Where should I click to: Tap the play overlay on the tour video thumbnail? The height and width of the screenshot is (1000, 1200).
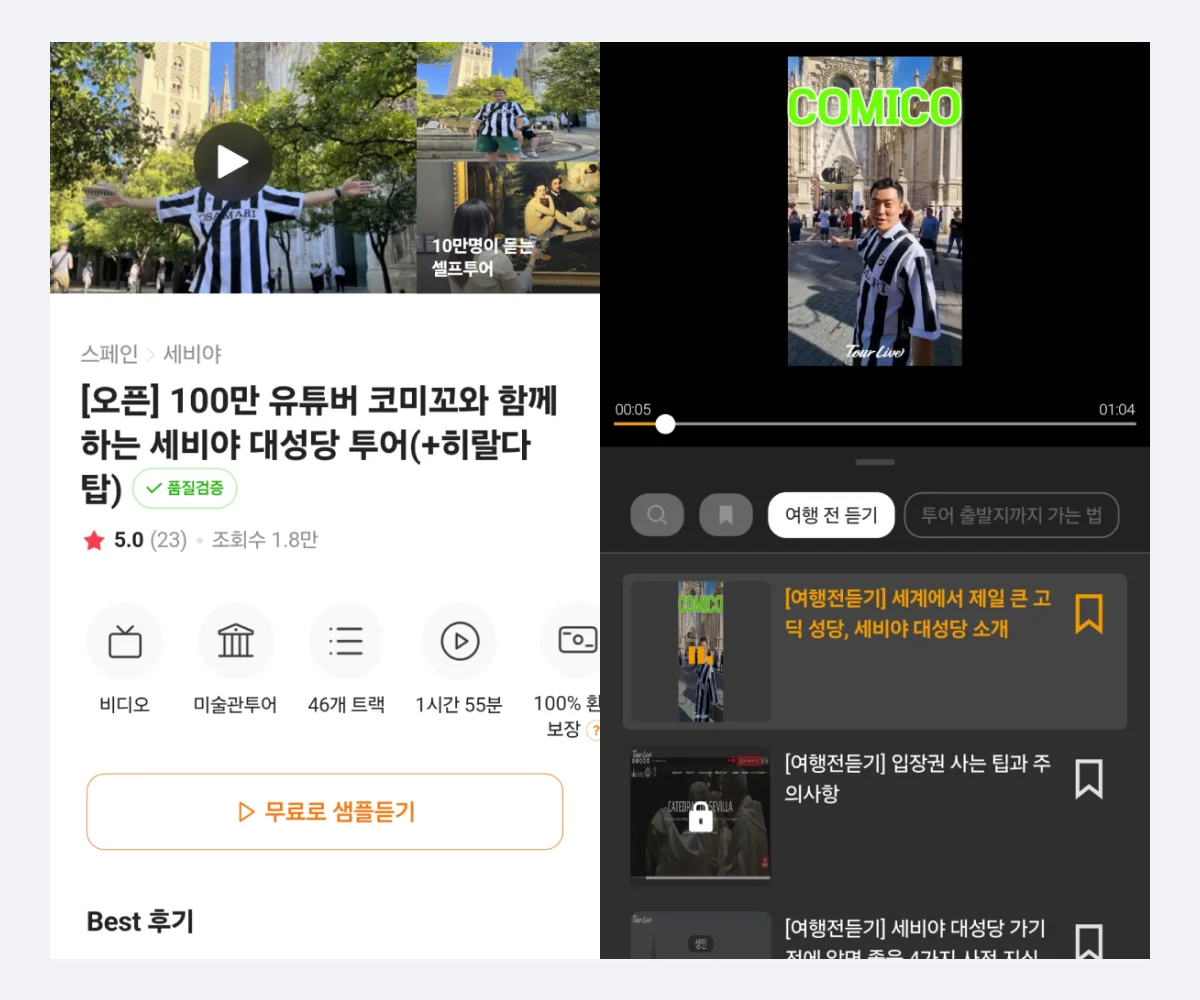coord(232,160)
